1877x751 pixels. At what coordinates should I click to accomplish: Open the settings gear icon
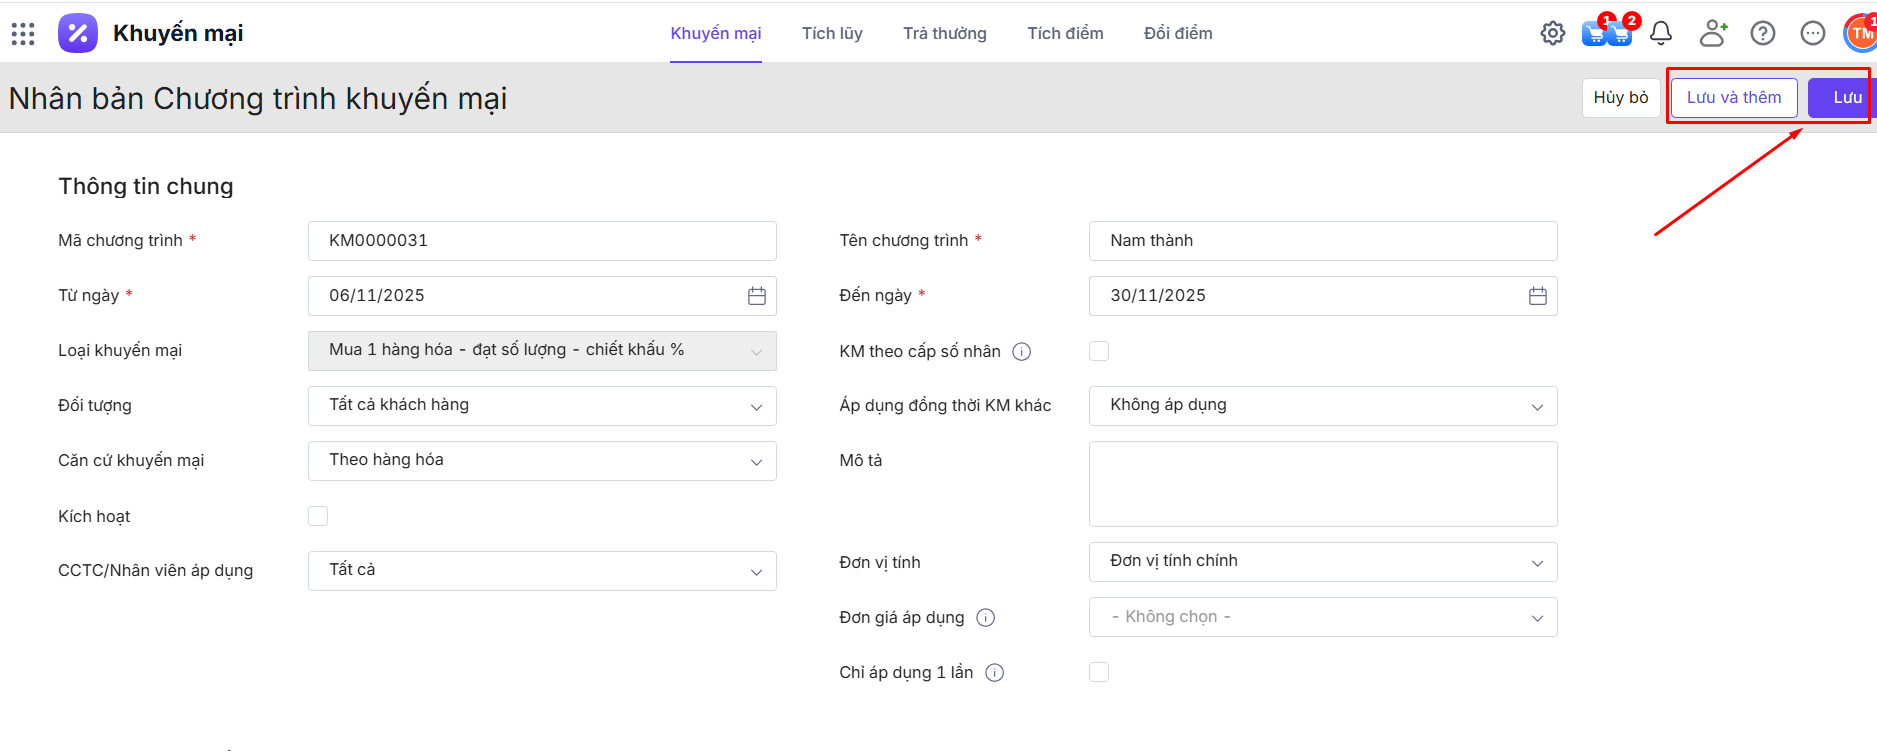pyautogui.click(x=1552, y=34)
